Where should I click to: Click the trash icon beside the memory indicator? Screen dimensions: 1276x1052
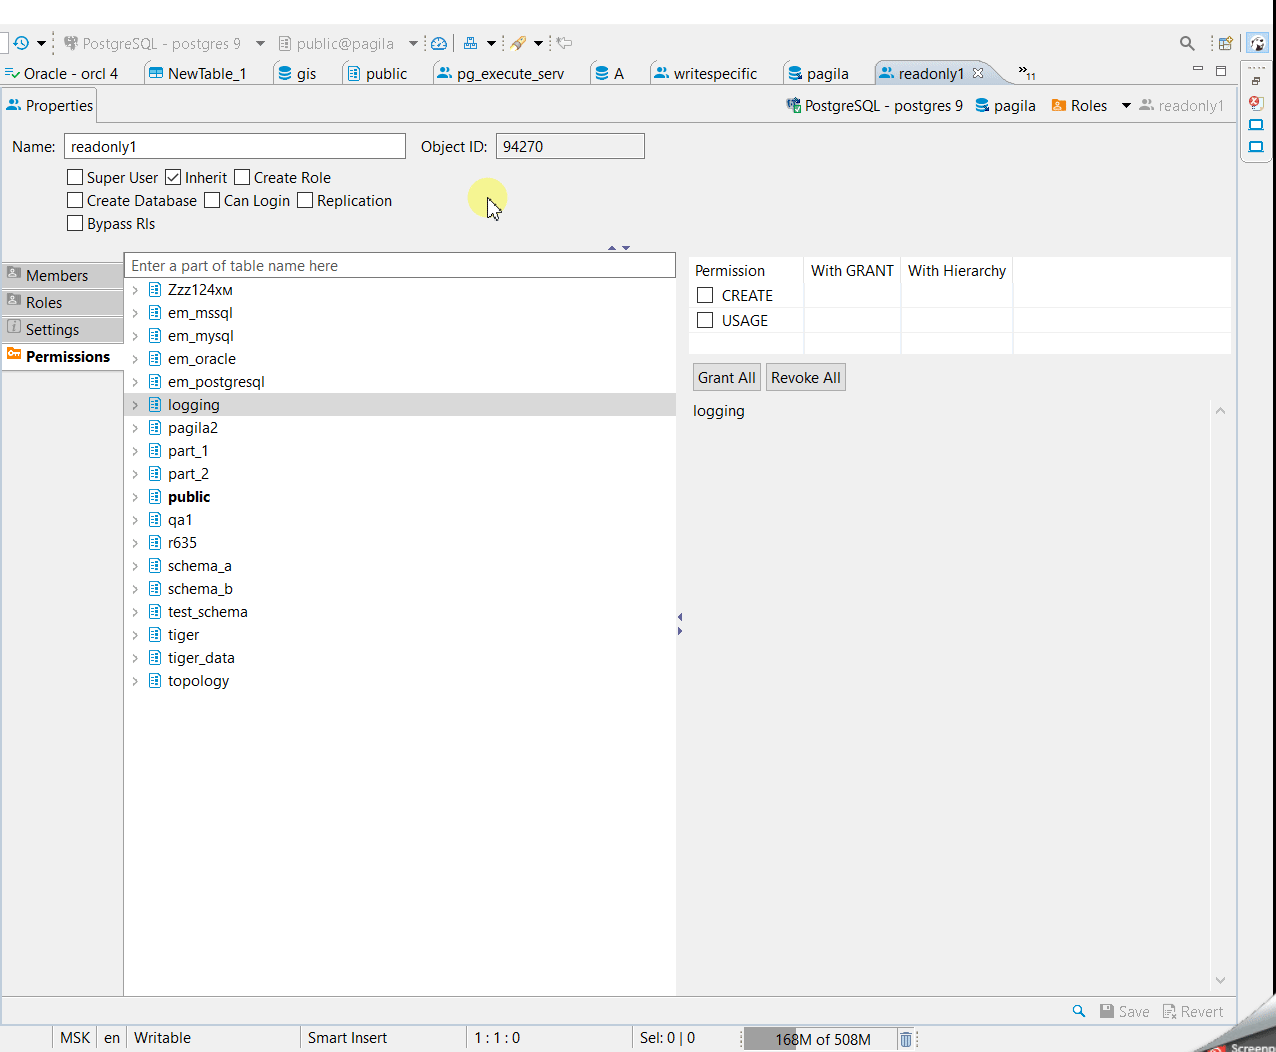[x=906, y=1038]
